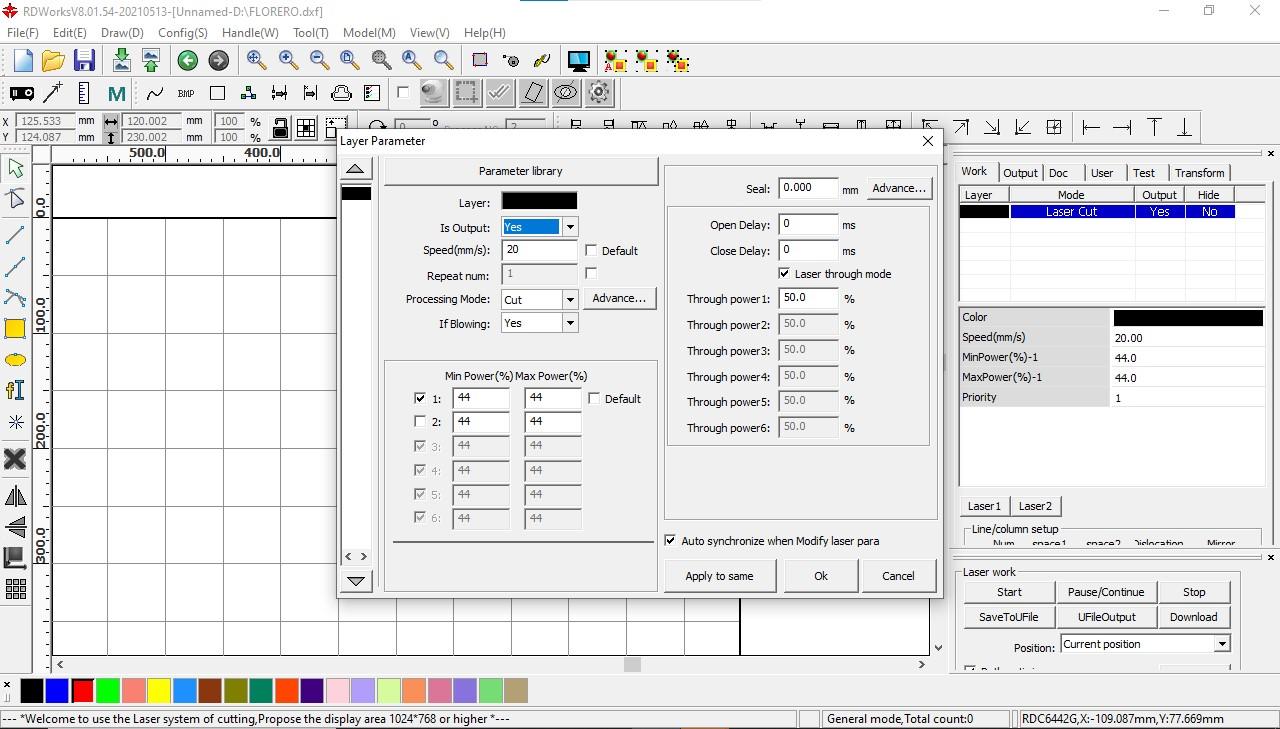Viewport: 1280px width, 729px height.
Task: Click the Parameter library button
Action: point(520,171)
